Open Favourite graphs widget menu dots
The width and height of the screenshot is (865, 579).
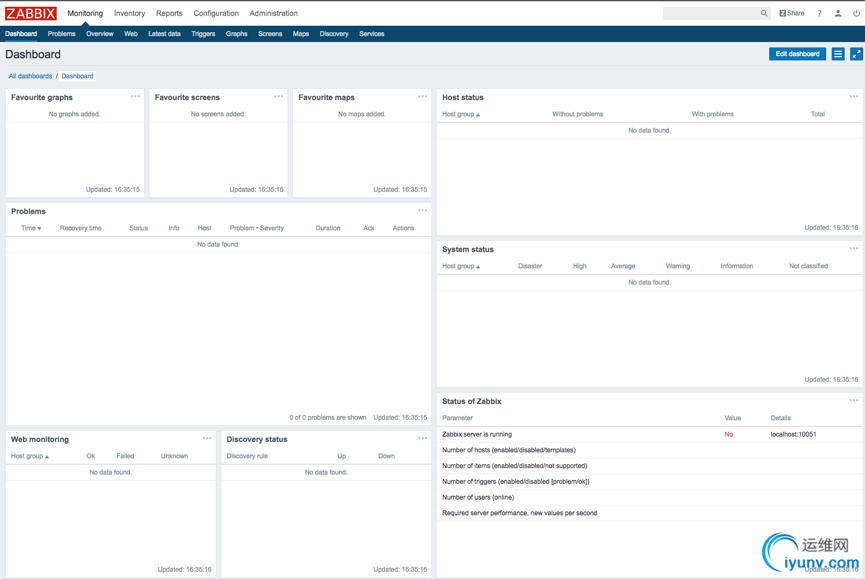135,96
